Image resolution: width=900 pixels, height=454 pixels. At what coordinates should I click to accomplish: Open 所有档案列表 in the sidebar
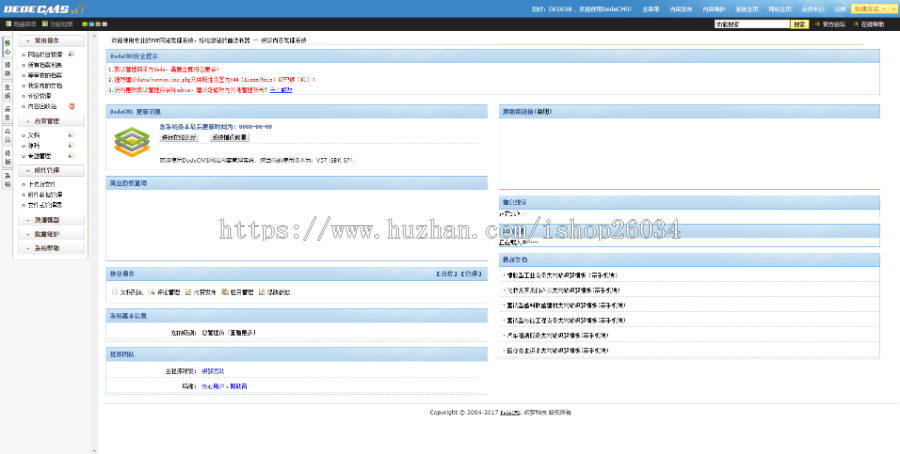point(44,65)
